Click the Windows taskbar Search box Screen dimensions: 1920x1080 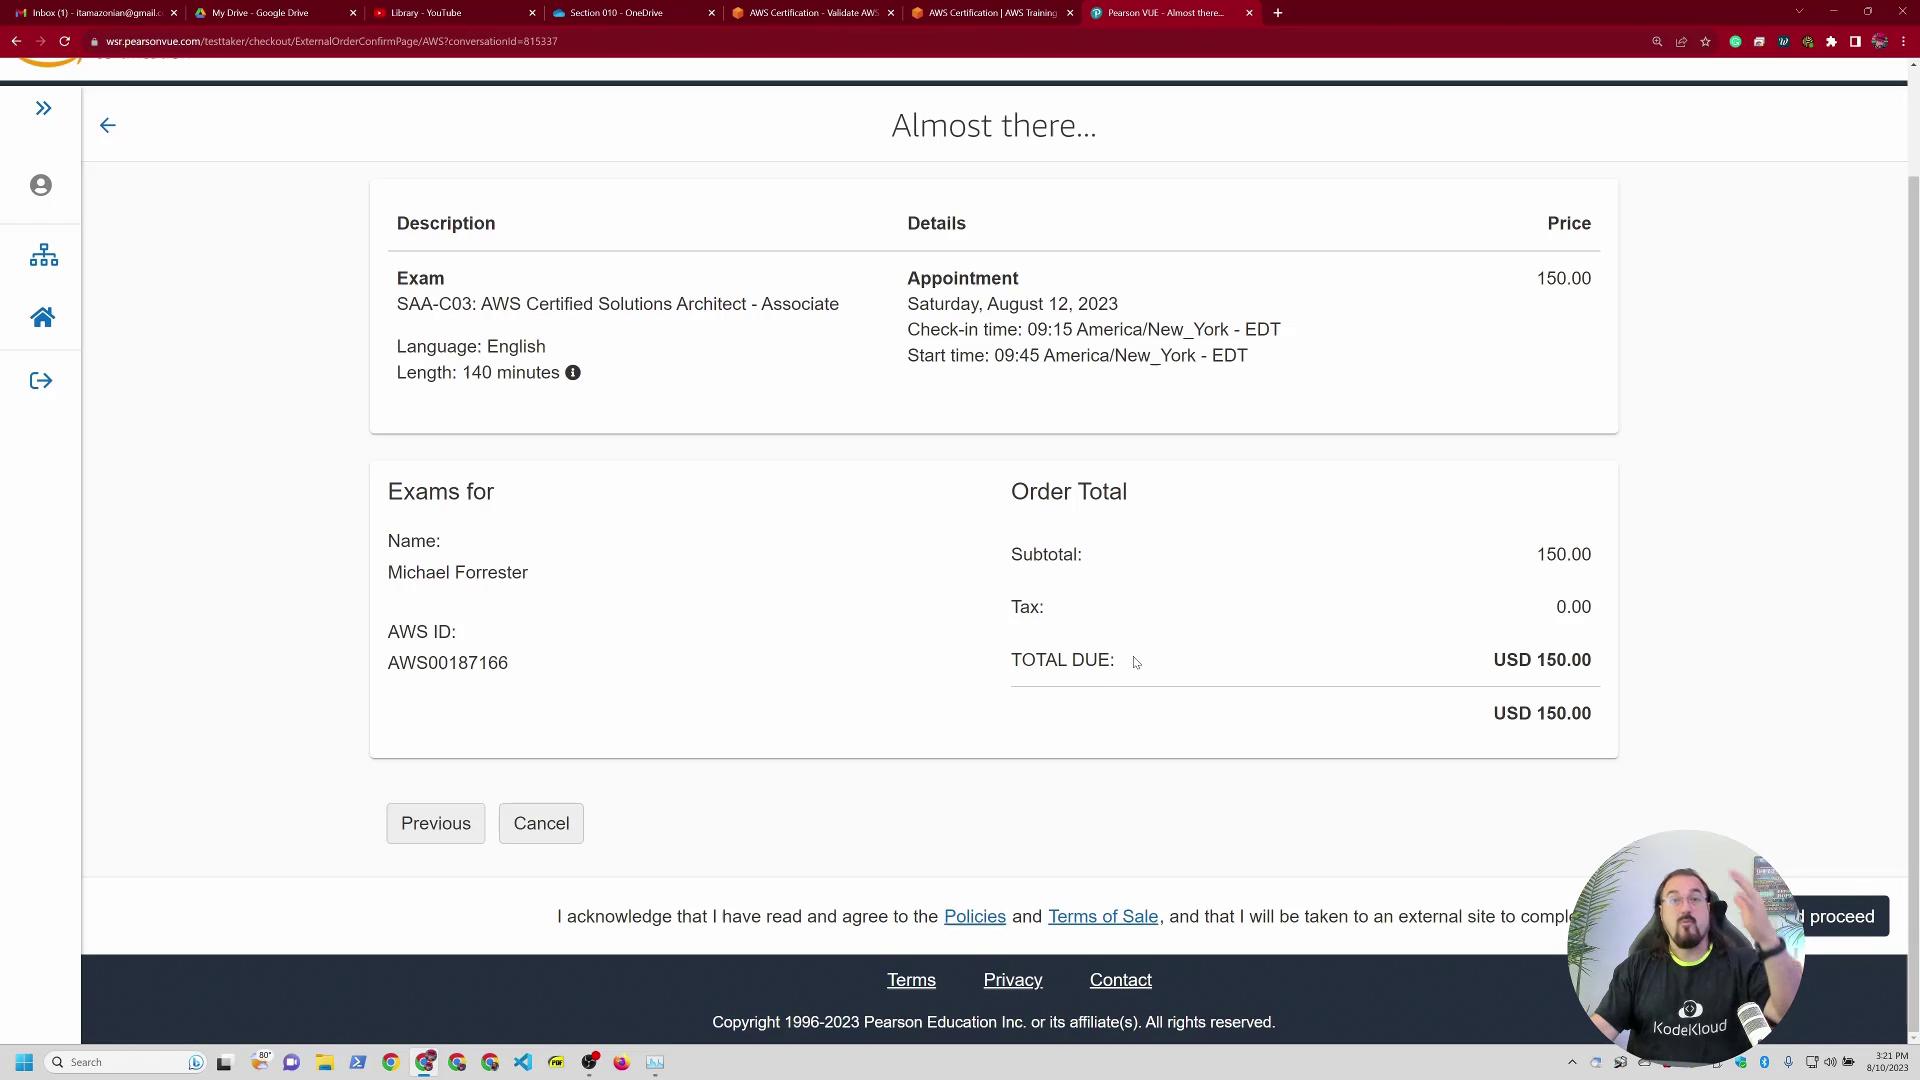(x=125, y=1062)
